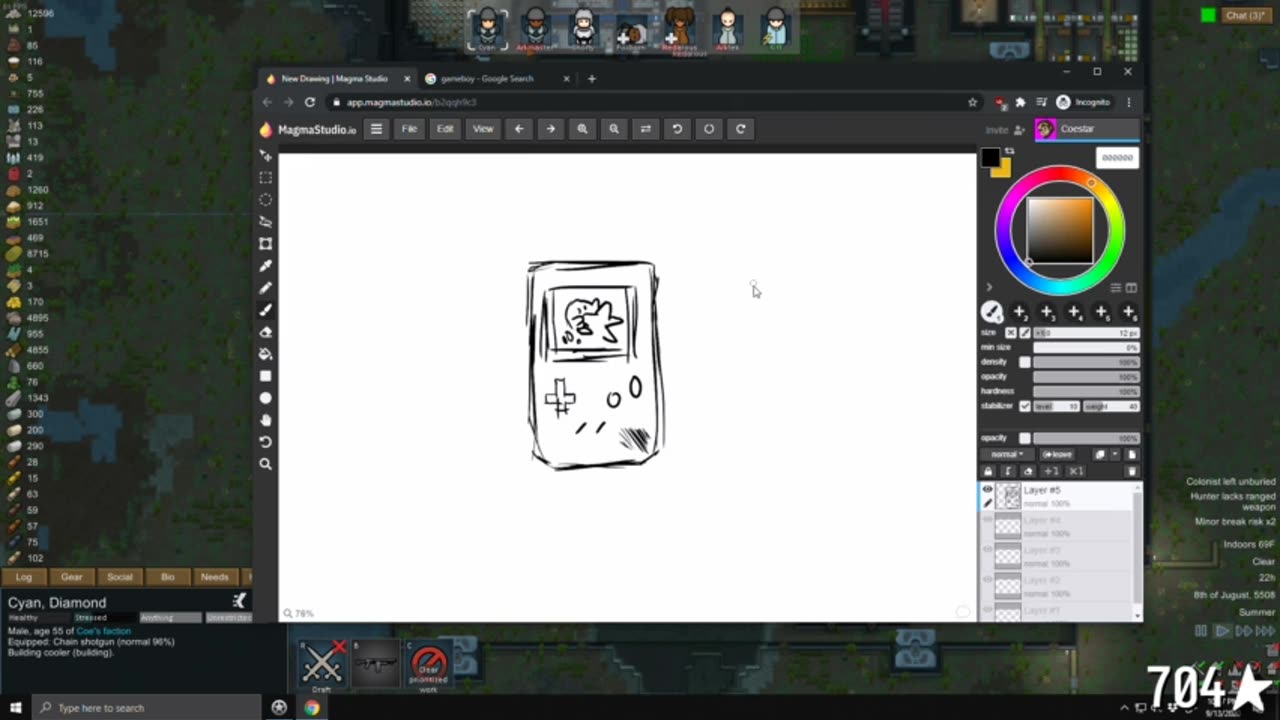
Task: Toggle size pressure pen icon
Action: (1025, 332)
